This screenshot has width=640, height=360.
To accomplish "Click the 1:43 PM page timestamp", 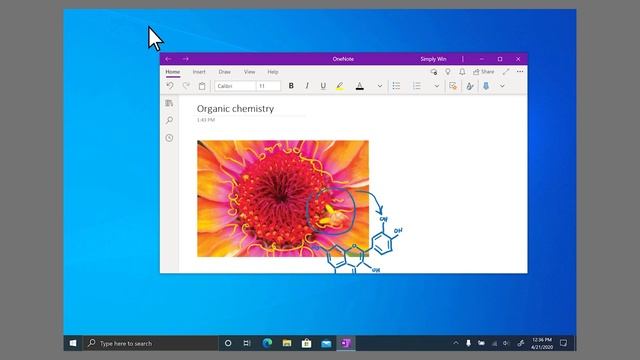I will pyautogui.click(x=206, y=120).
